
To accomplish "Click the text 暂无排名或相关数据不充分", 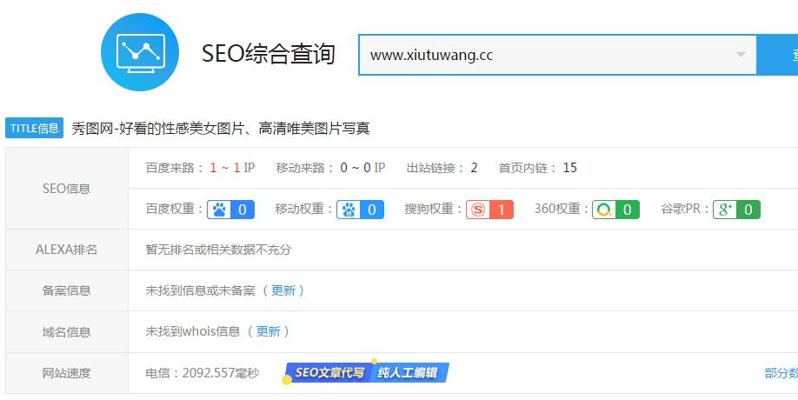I will coord(218,250).
